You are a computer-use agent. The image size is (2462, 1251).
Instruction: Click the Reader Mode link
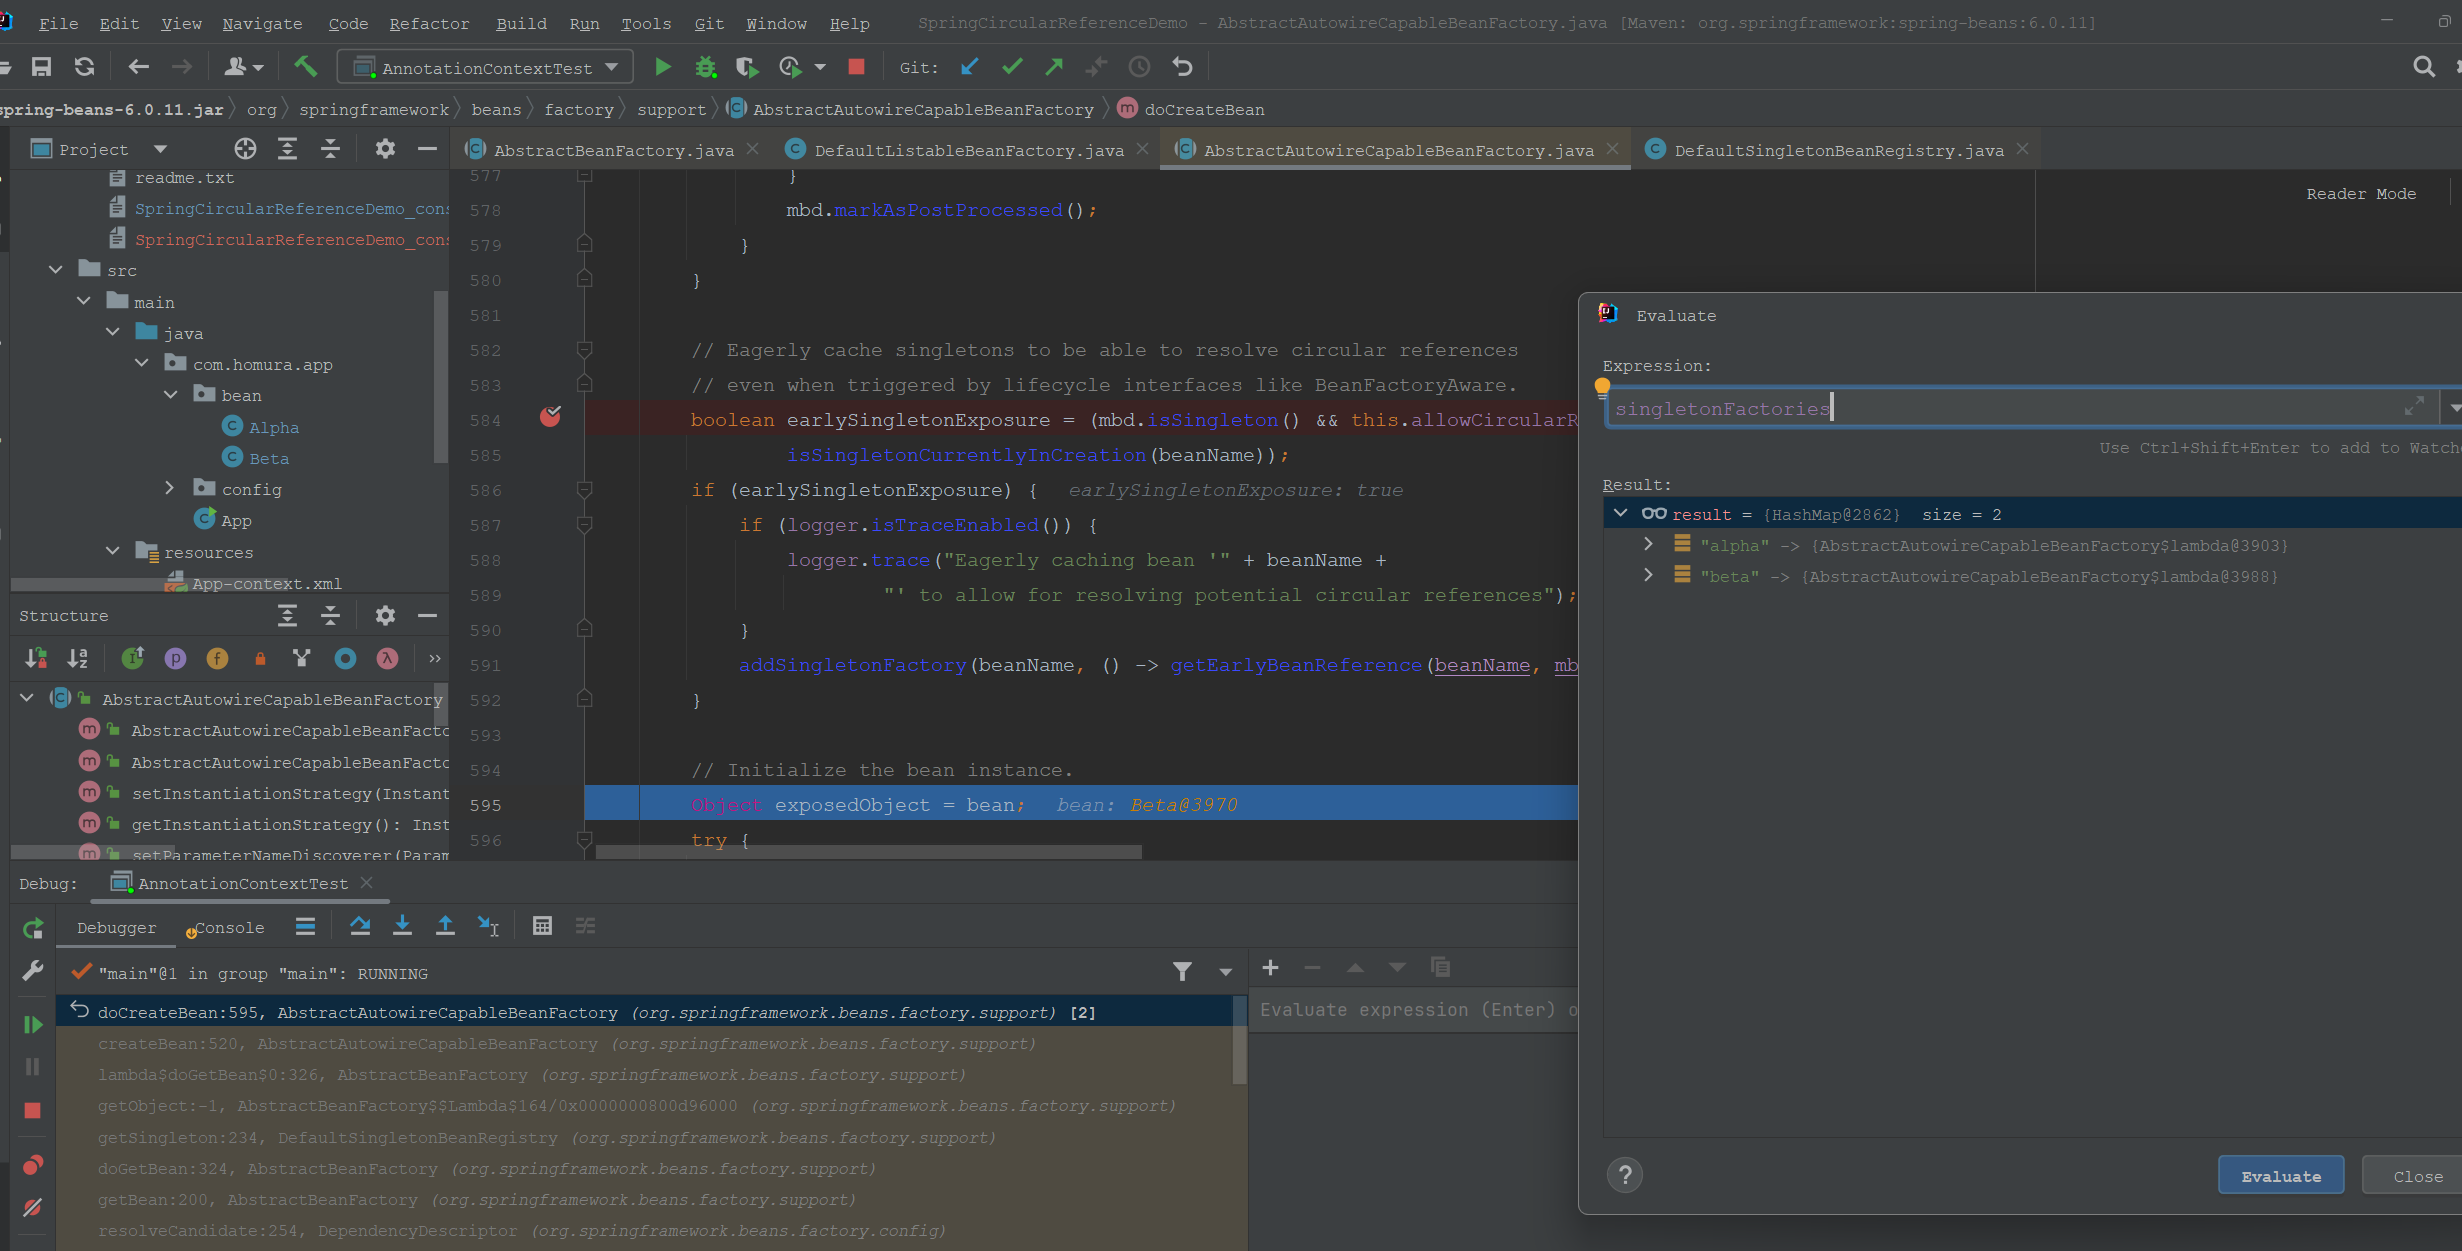(x=2360, y=194)
